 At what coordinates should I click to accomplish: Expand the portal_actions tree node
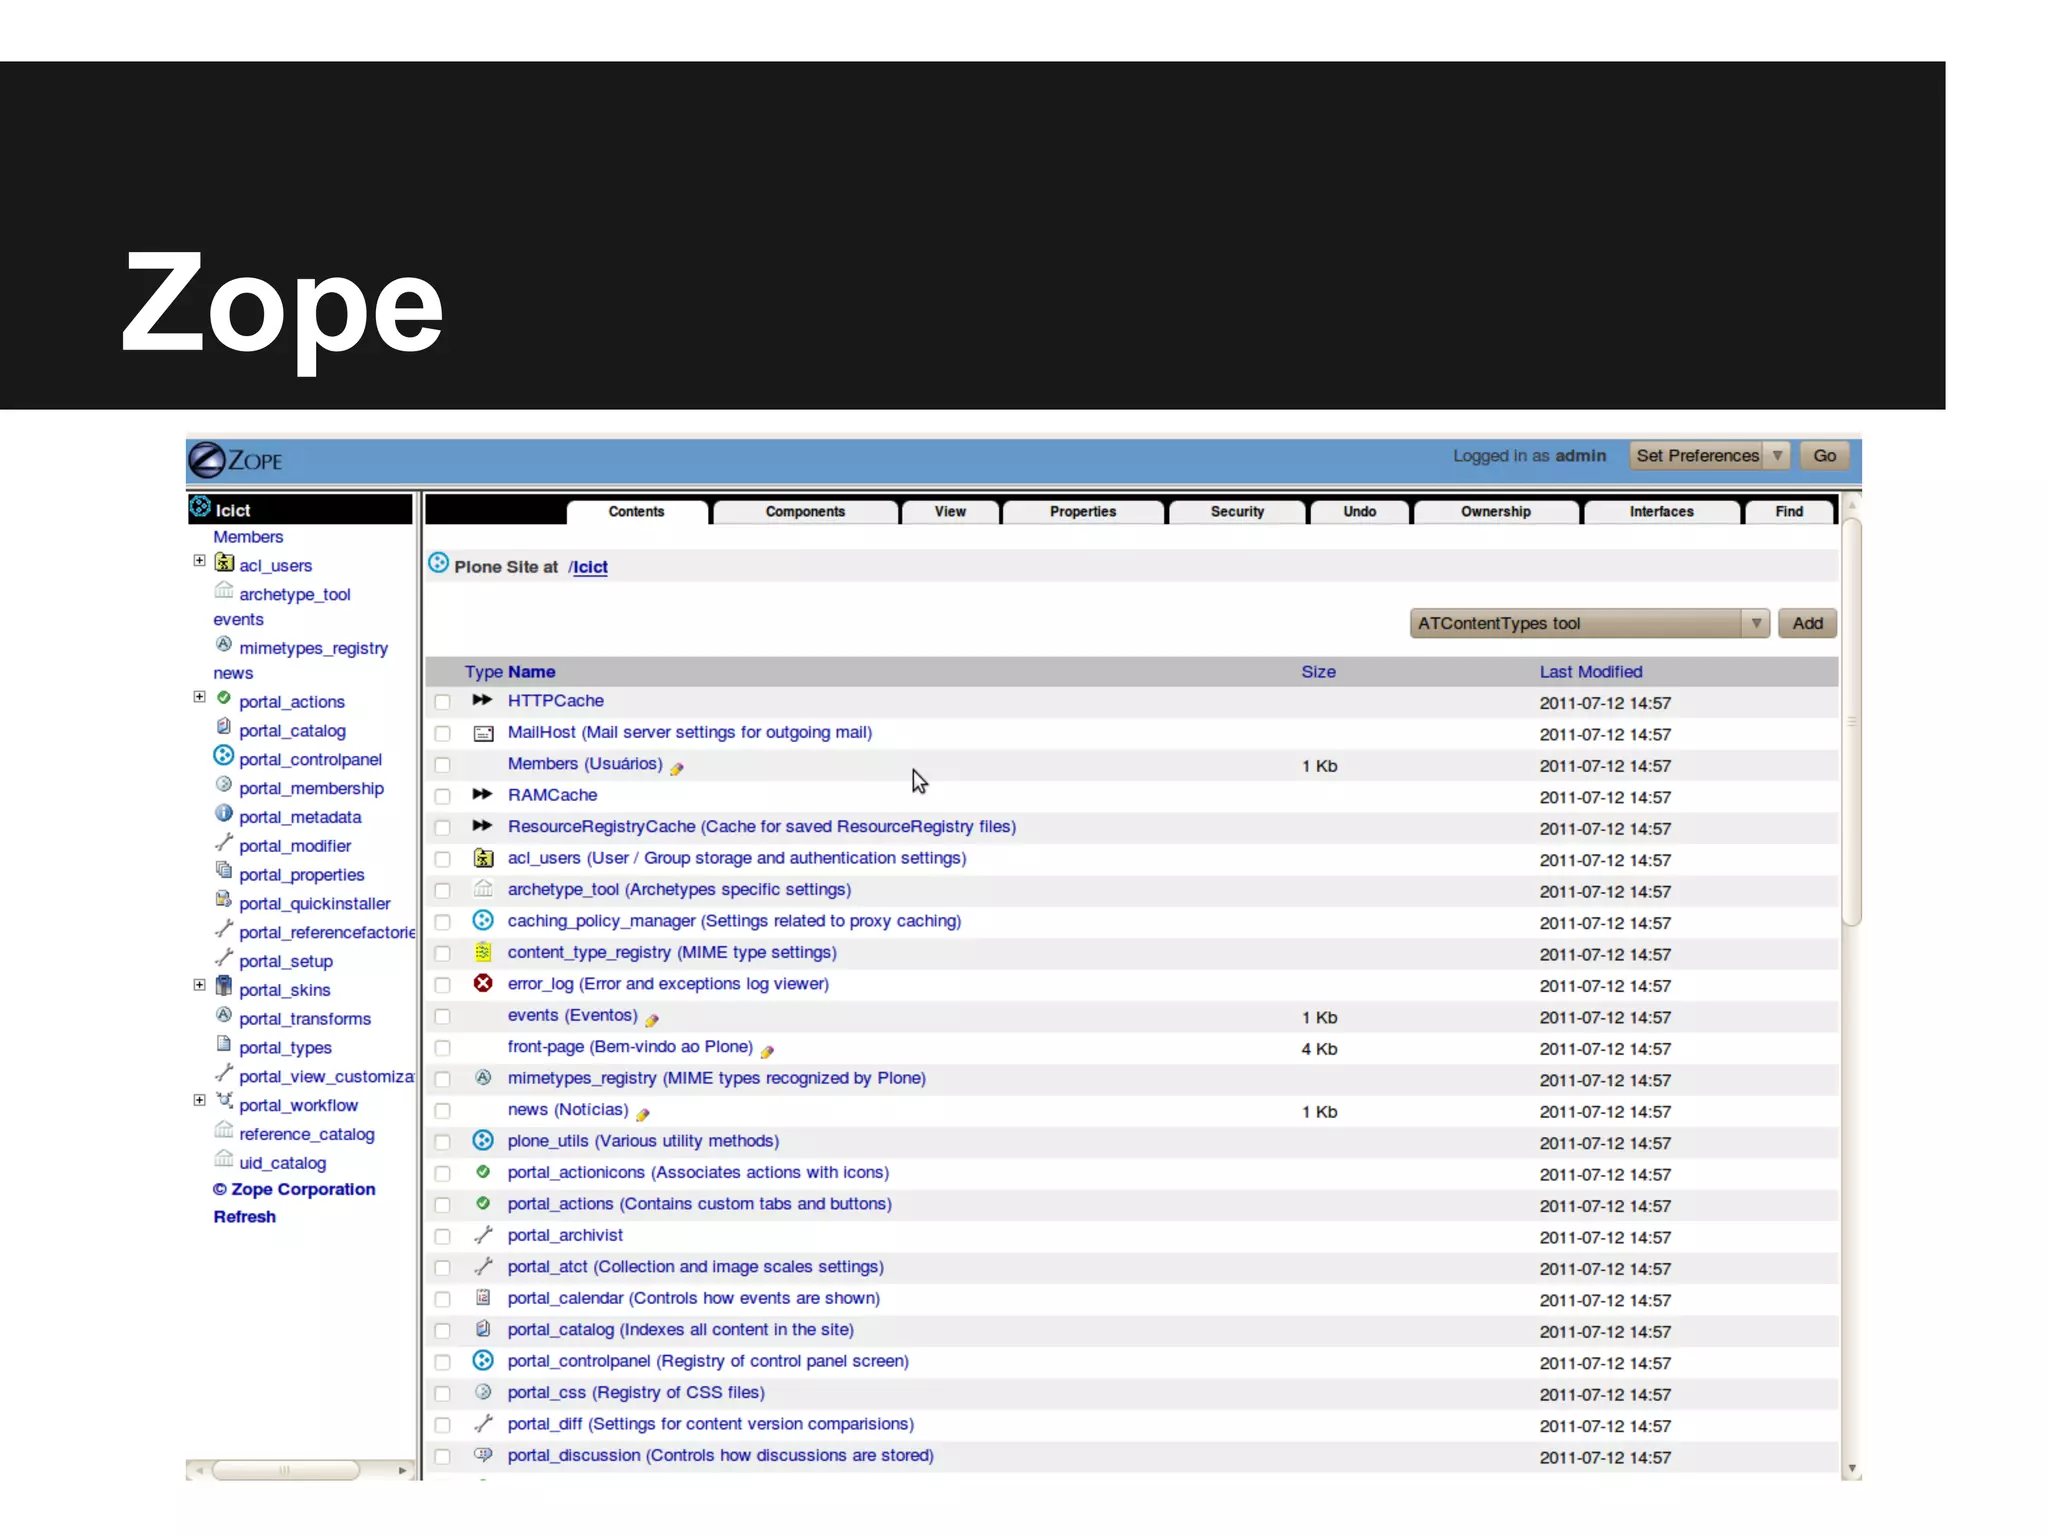pyautogui.click(x=199, y=697)
